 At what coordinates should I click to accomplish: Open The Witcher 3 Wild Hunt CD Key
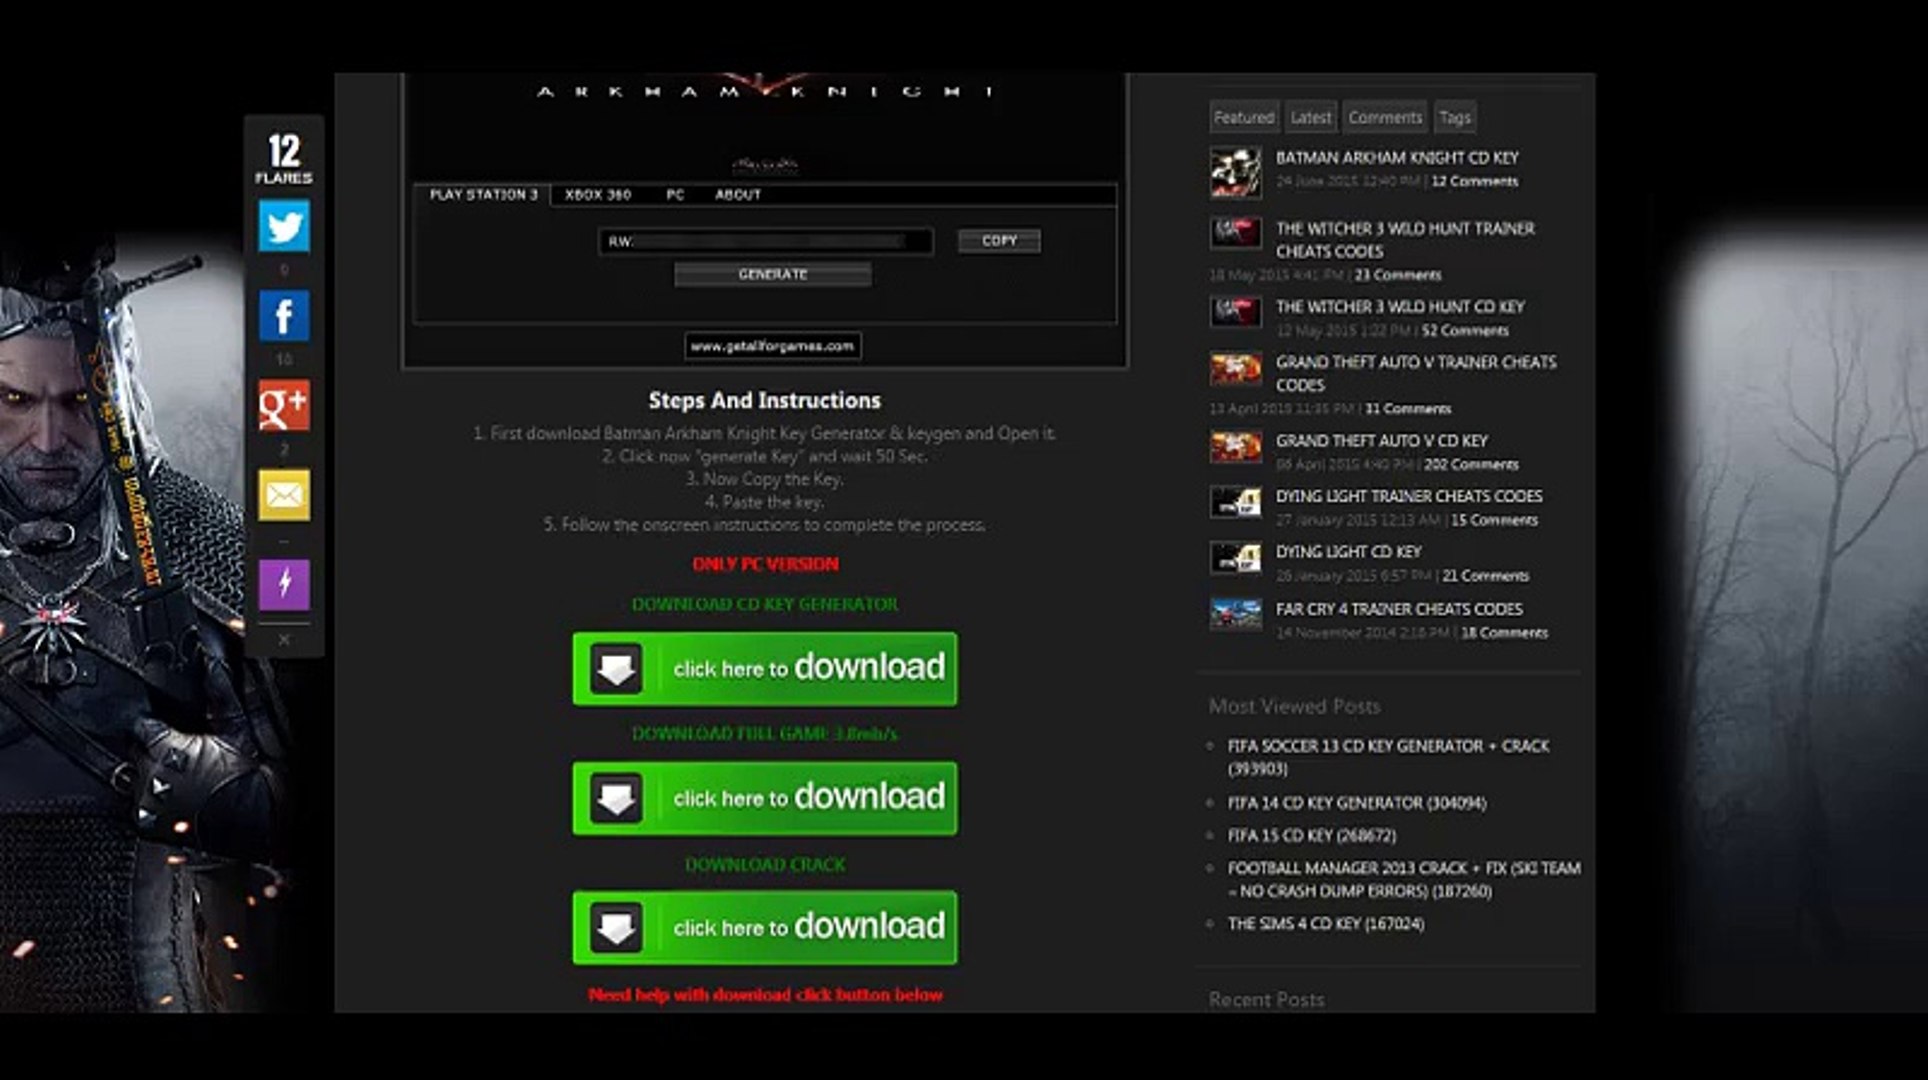coord(1399,307)
